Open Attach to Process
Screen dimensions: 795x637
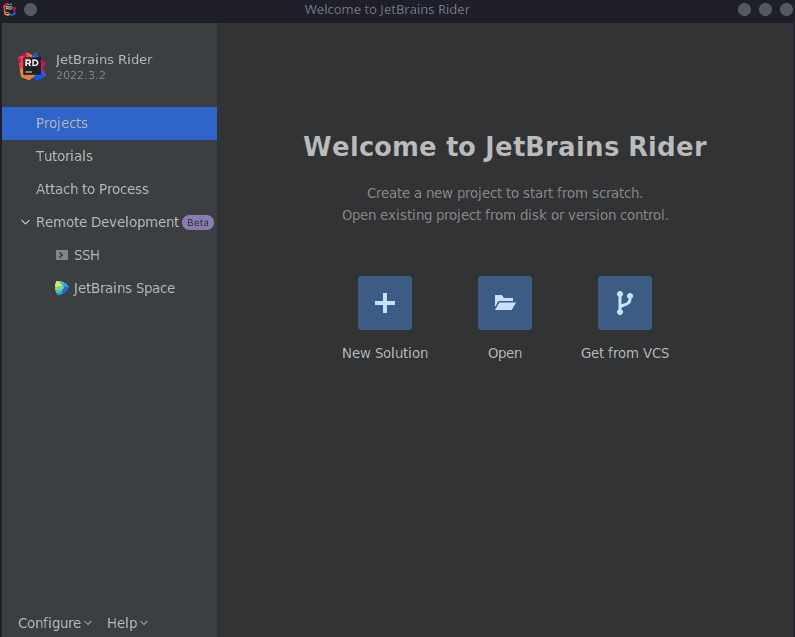110,189
